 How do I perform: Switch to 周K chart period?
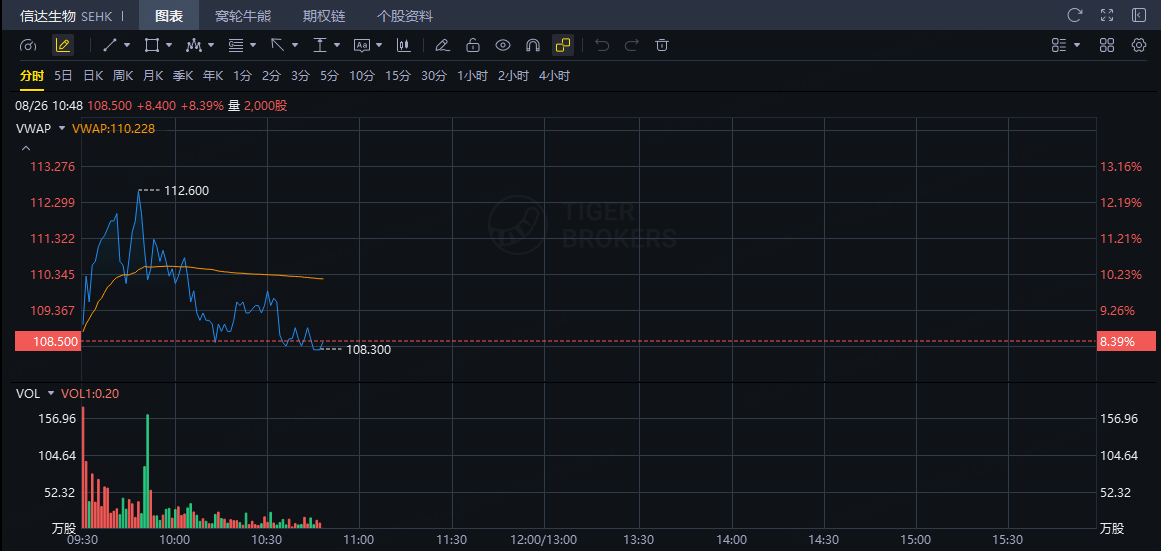[x=123, y=76]
